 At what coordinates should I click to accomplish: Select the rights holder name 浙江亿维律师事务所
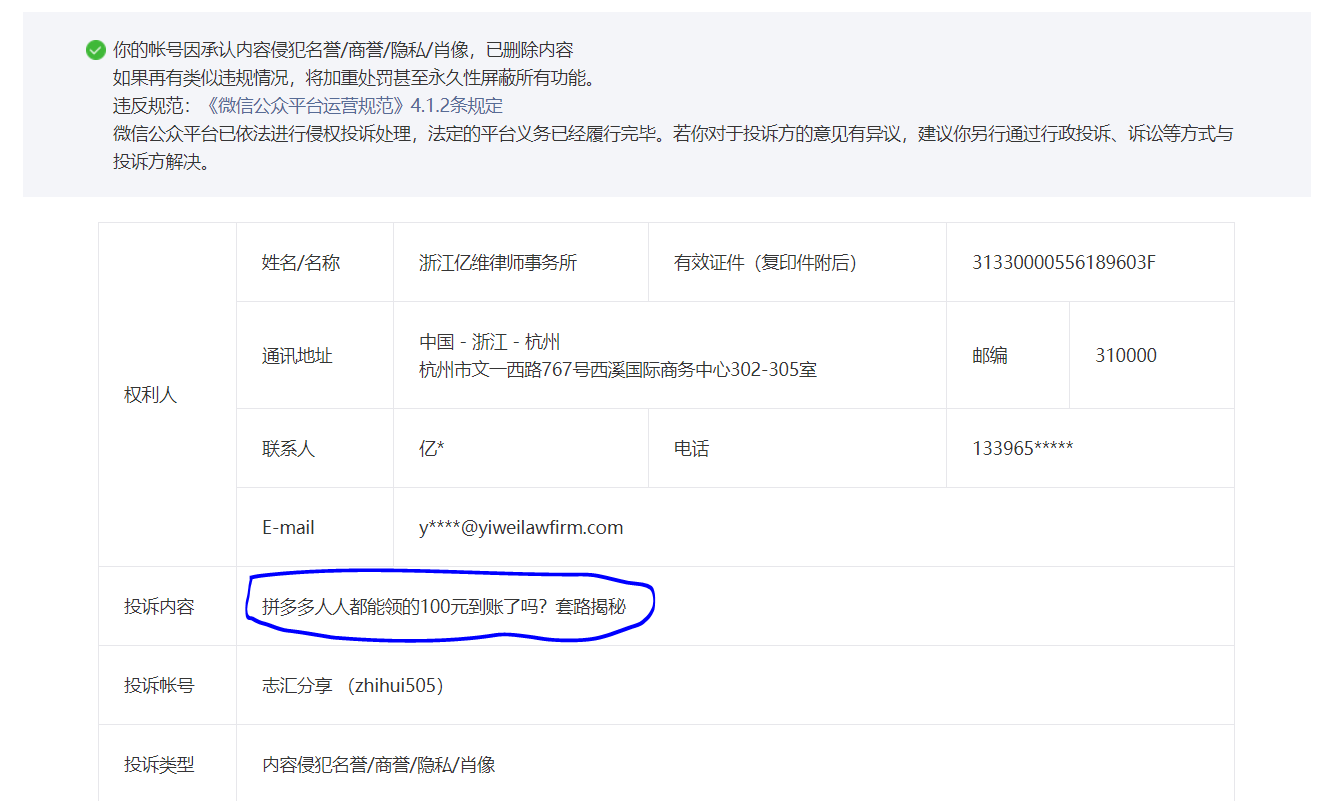point(498,263)
